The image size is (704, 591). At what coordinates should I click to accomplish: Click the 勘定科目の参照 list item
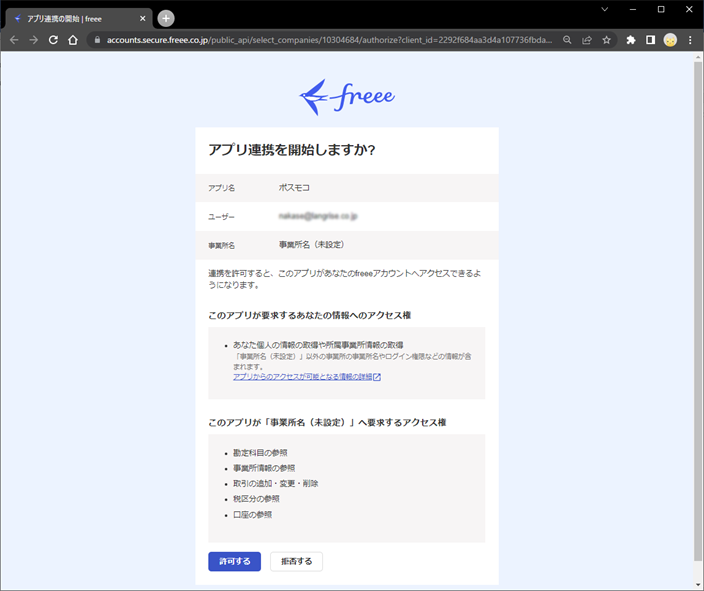click(260, 453)
